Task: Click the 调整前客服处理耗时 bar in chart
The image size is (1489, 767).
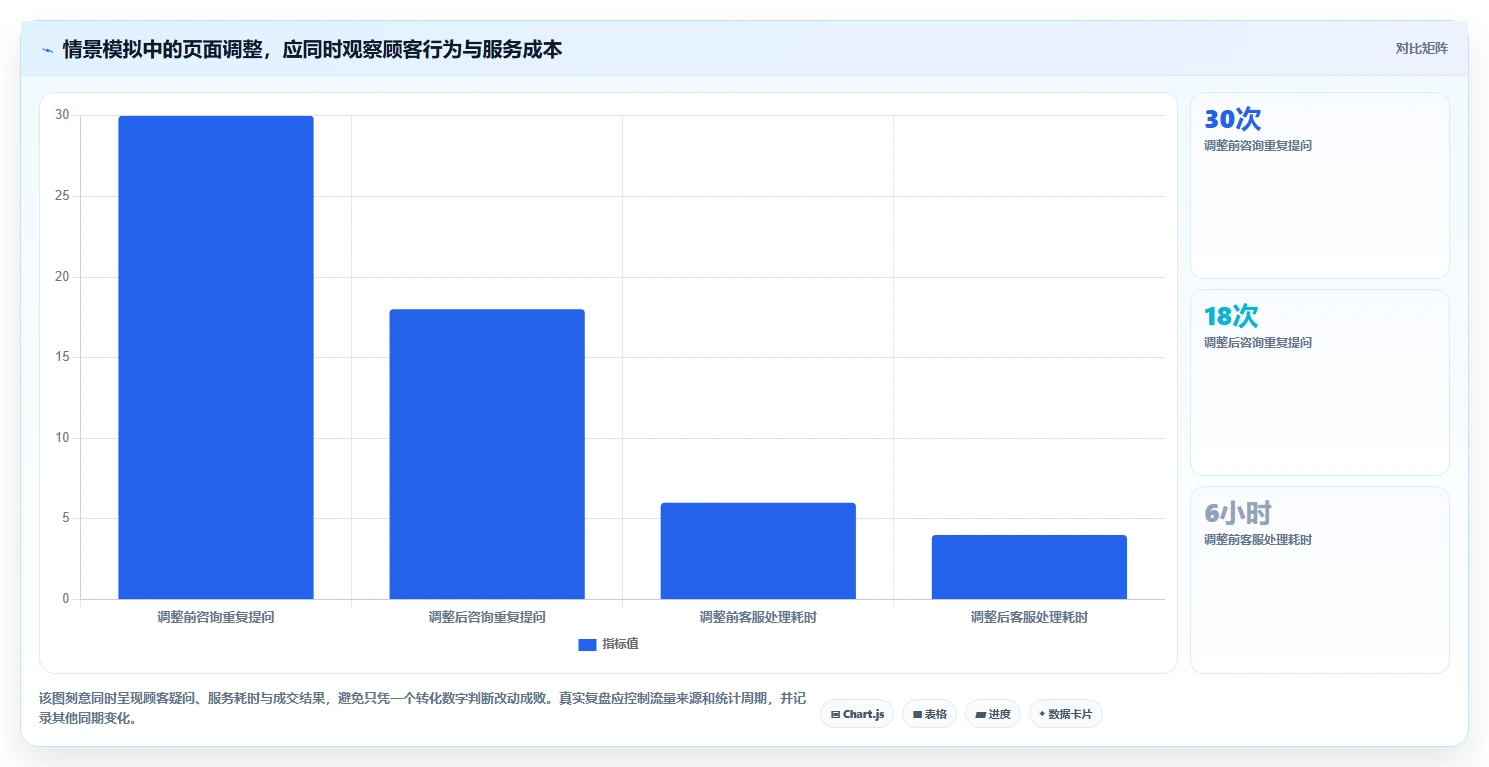Action: click(758, 551)
